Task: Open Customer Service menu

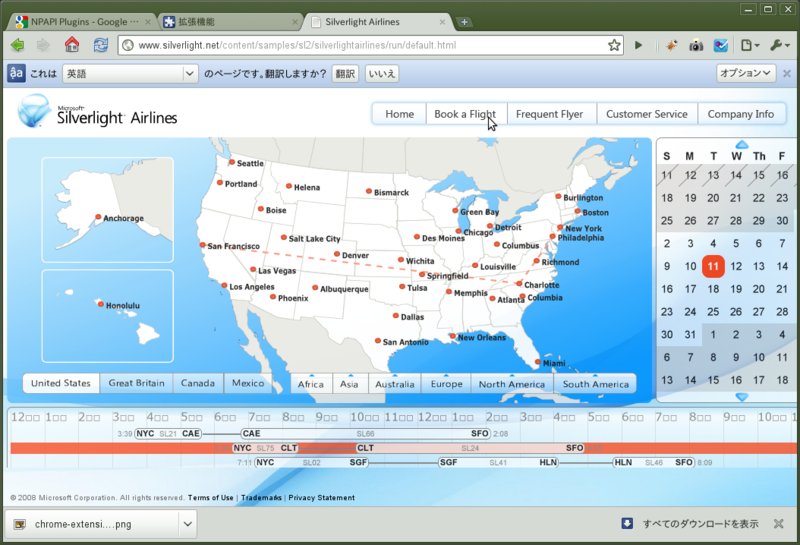Action: [x=647, y=114]
